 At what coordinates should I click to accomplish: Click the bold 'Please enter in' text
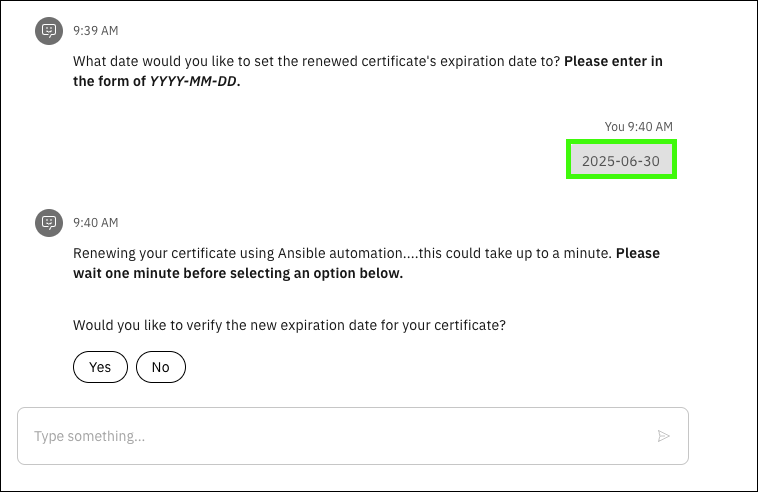pyautogui.click(x=613, y=62)
